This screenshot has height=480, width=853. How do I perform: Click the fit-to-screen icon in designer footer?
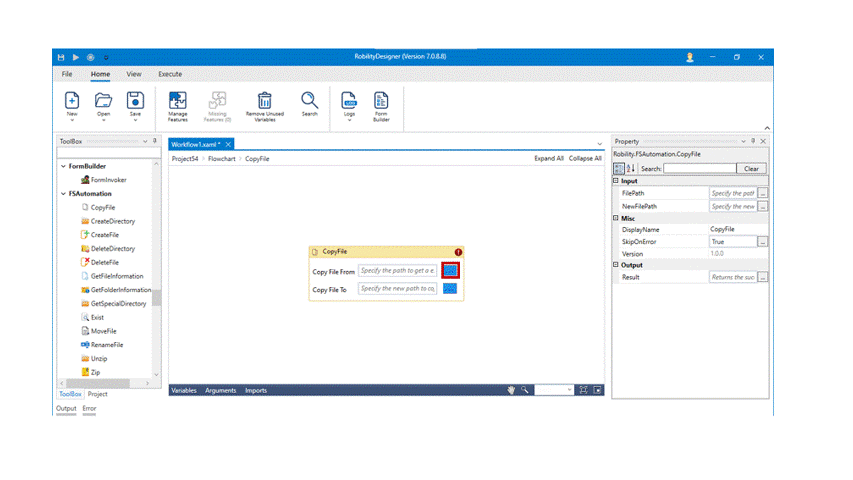point(583,390)
